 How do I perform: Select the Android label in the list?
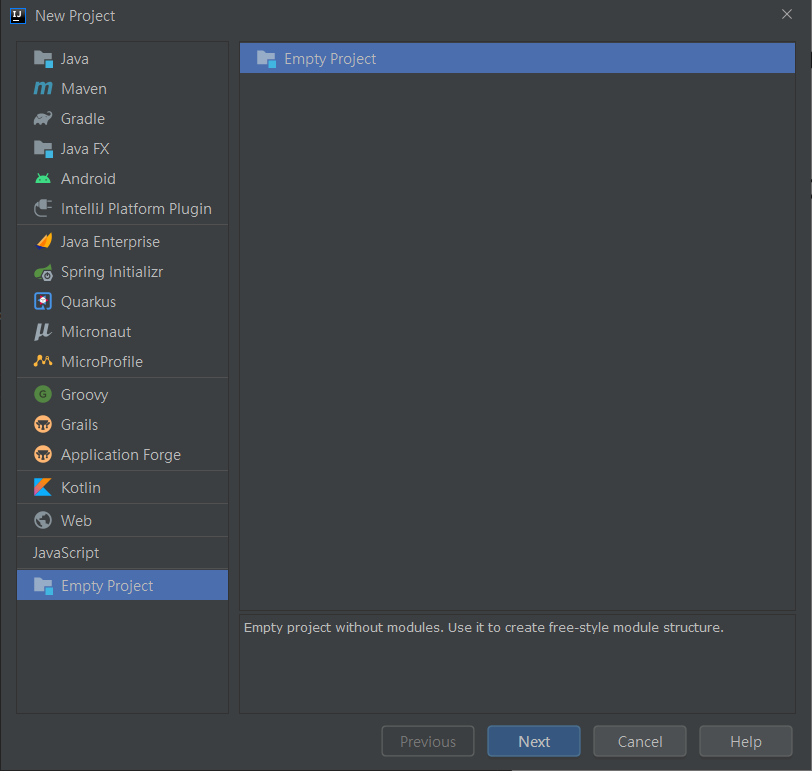89,179
